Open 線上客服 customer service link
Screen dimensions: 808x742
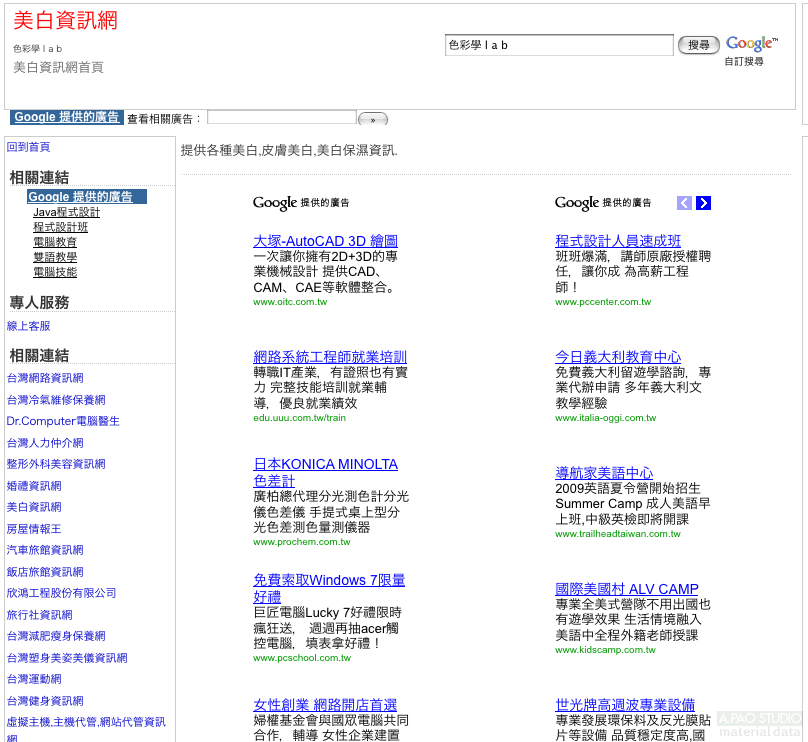point(28,326)
